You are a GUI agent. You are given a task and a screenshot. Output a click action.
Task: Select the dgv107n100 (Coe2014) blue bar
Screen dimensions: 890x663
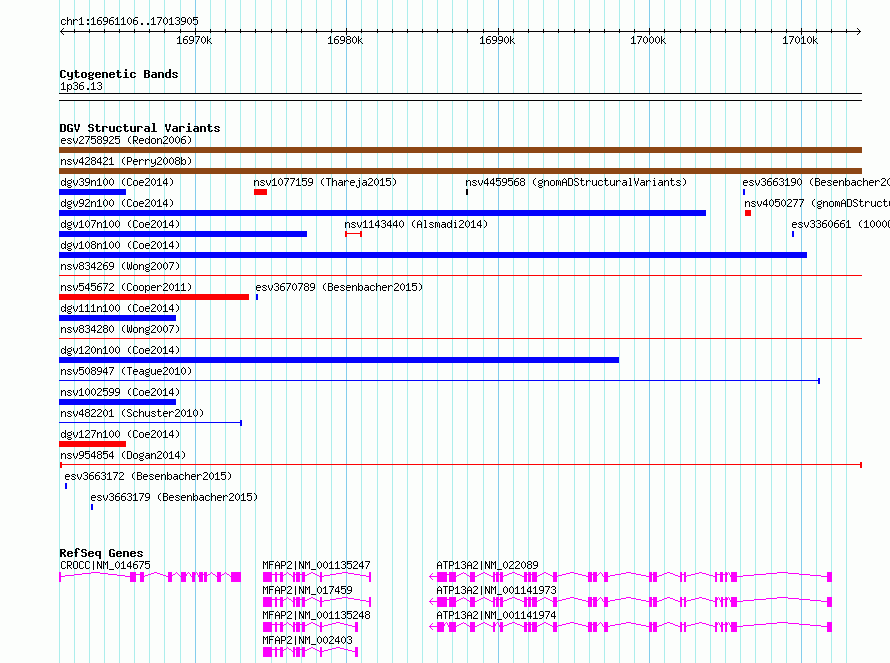pyautogui.click(x=183, y=234)
